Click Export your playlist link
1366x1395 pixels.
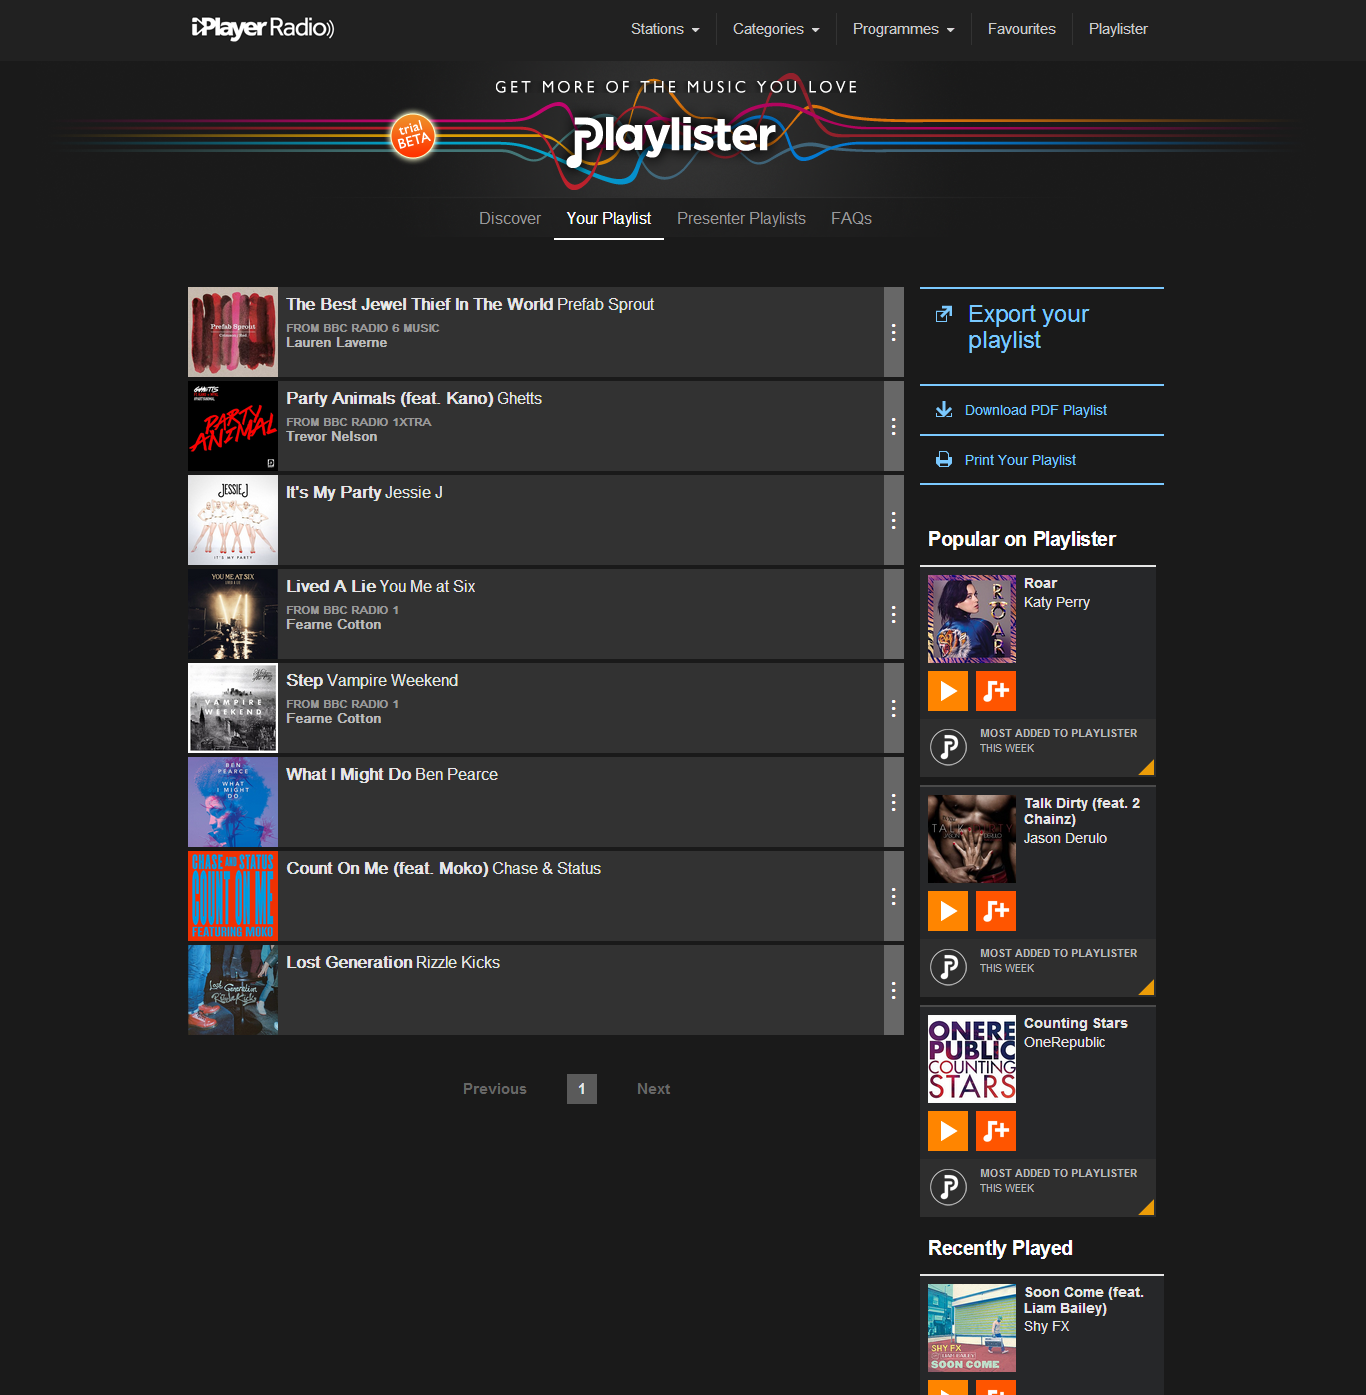click(x=1029, y=327)
